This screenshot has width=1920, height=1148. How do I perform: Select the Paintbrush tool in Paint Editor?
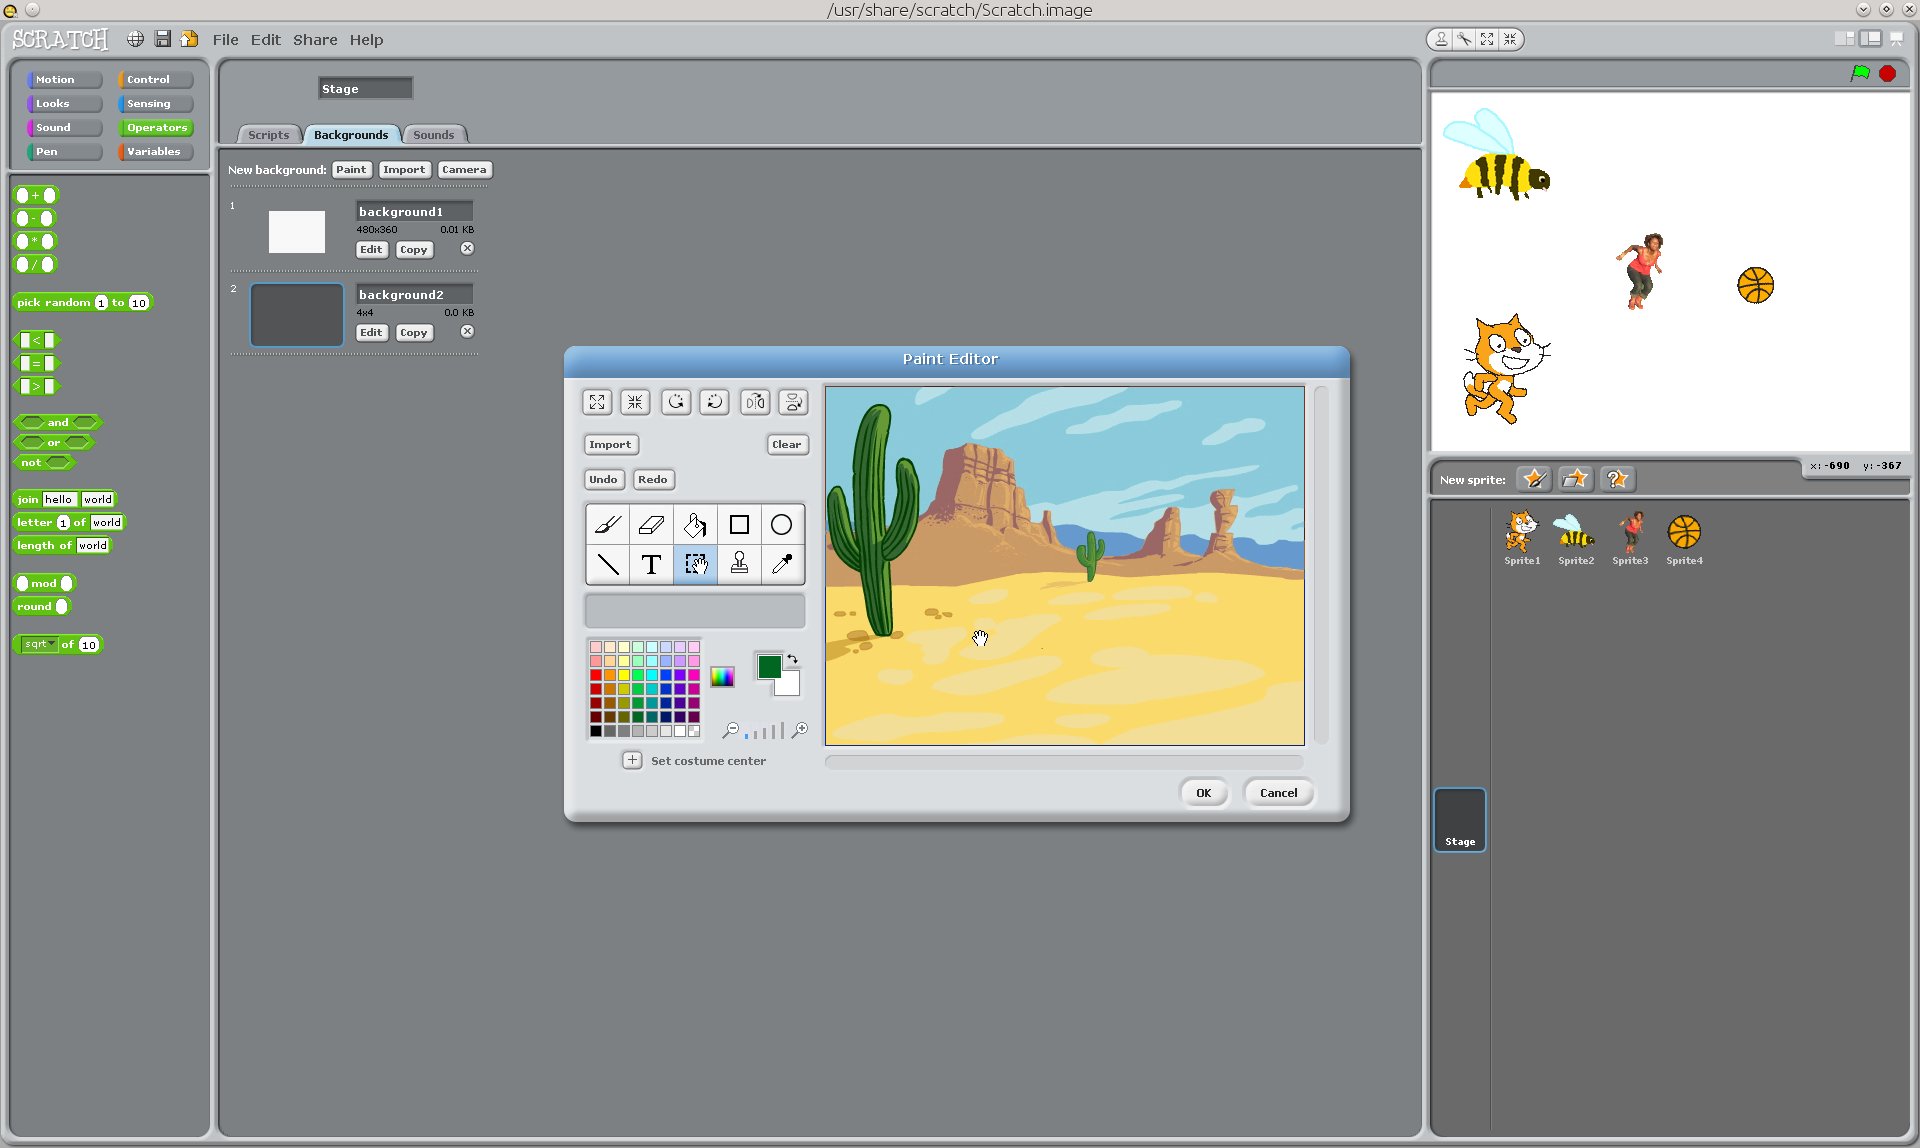[x=608, y=525]
